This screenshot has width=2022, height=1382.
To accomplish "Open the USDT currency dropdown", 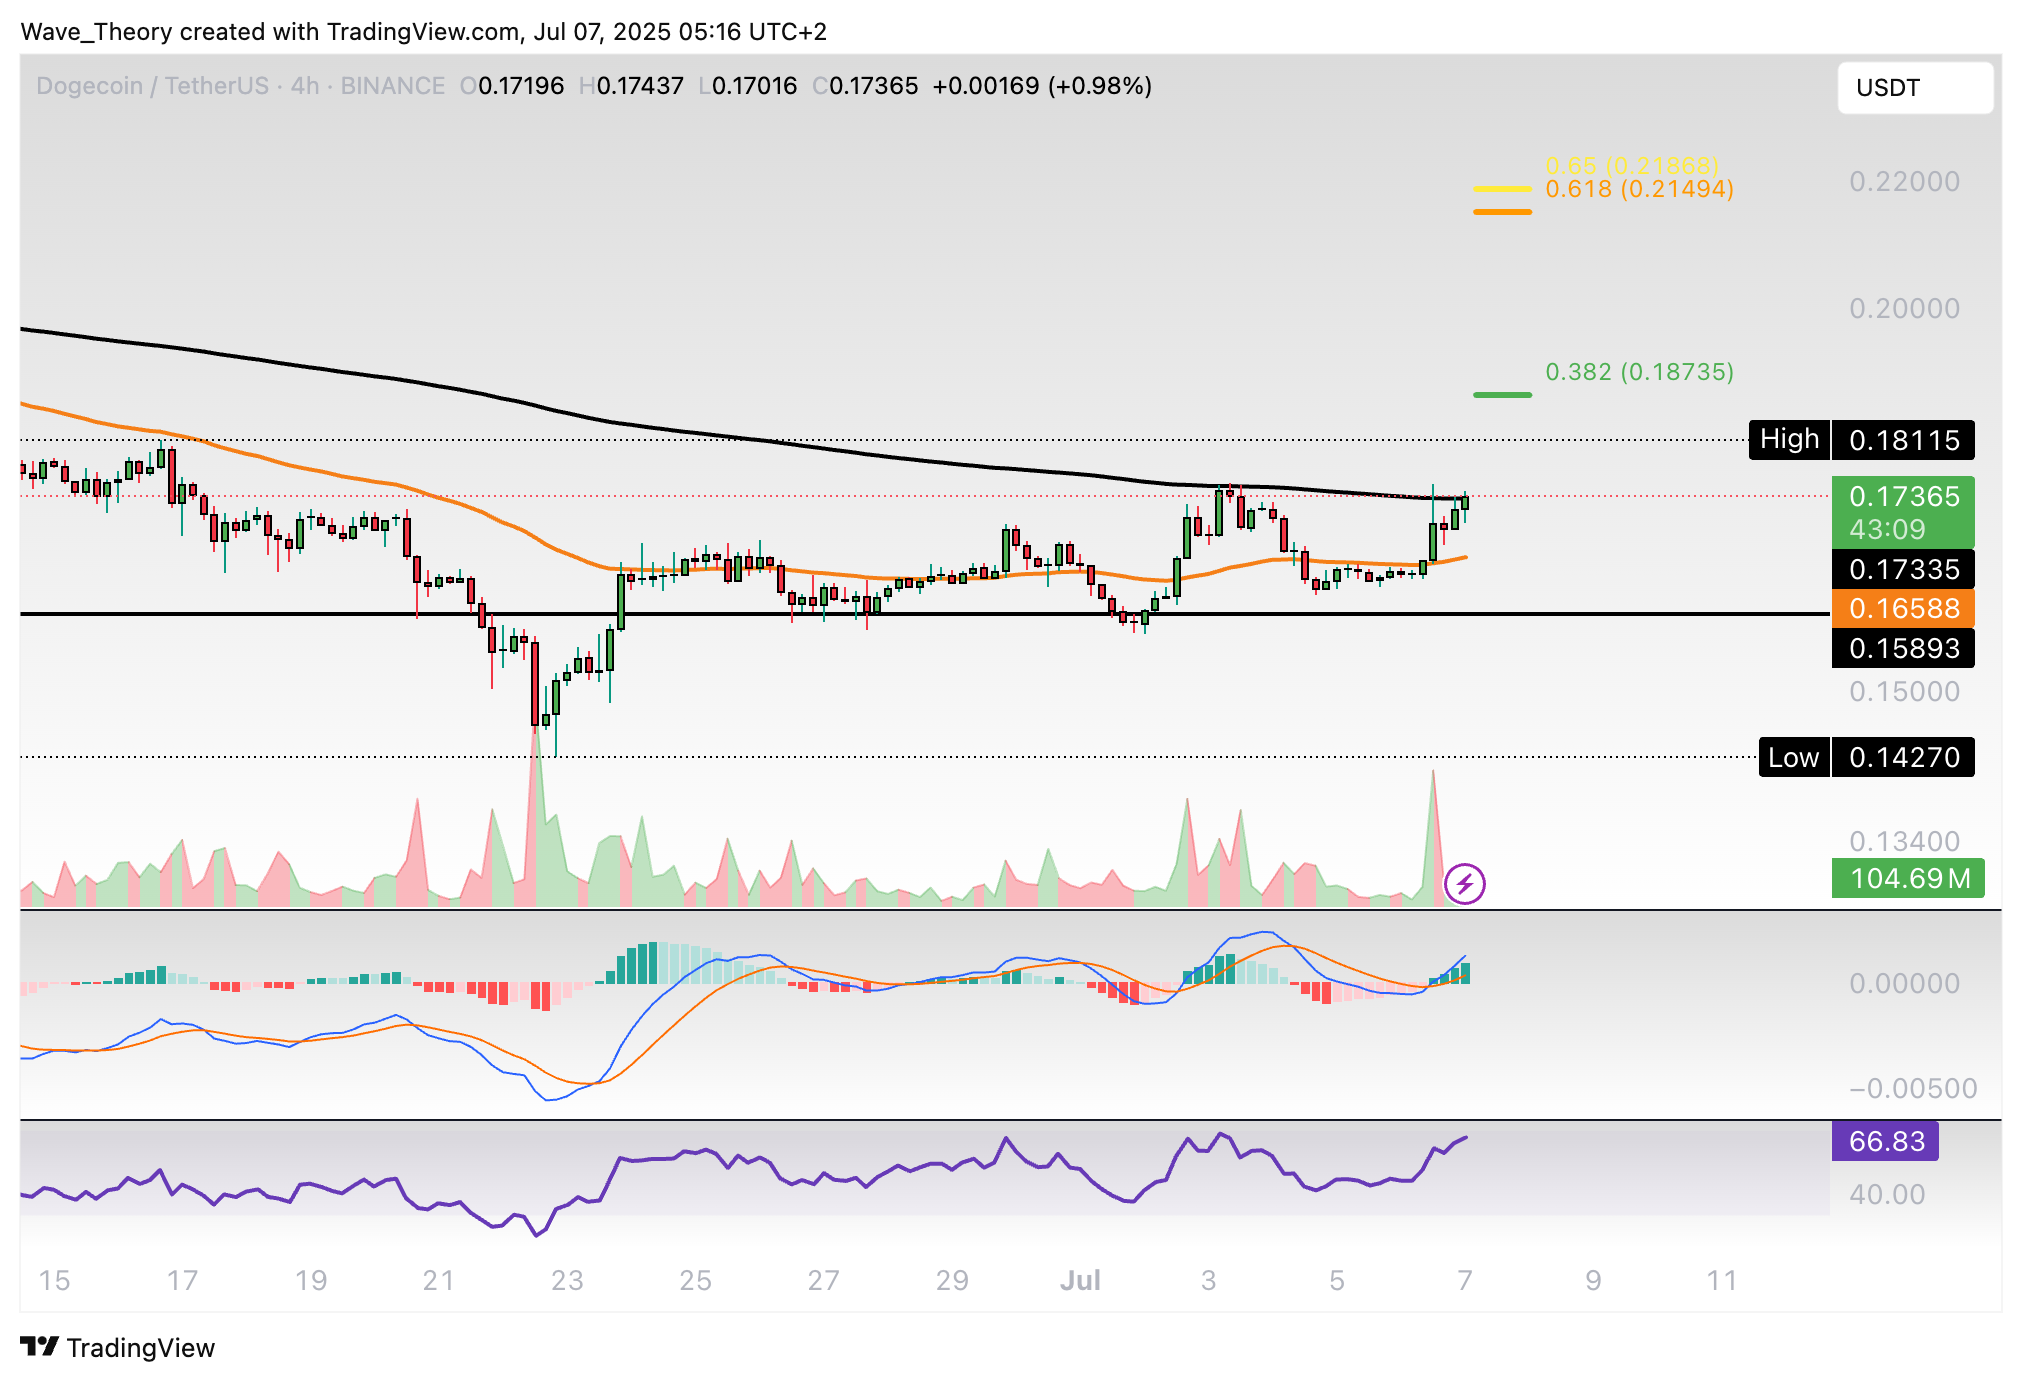I will (1914, 88).
